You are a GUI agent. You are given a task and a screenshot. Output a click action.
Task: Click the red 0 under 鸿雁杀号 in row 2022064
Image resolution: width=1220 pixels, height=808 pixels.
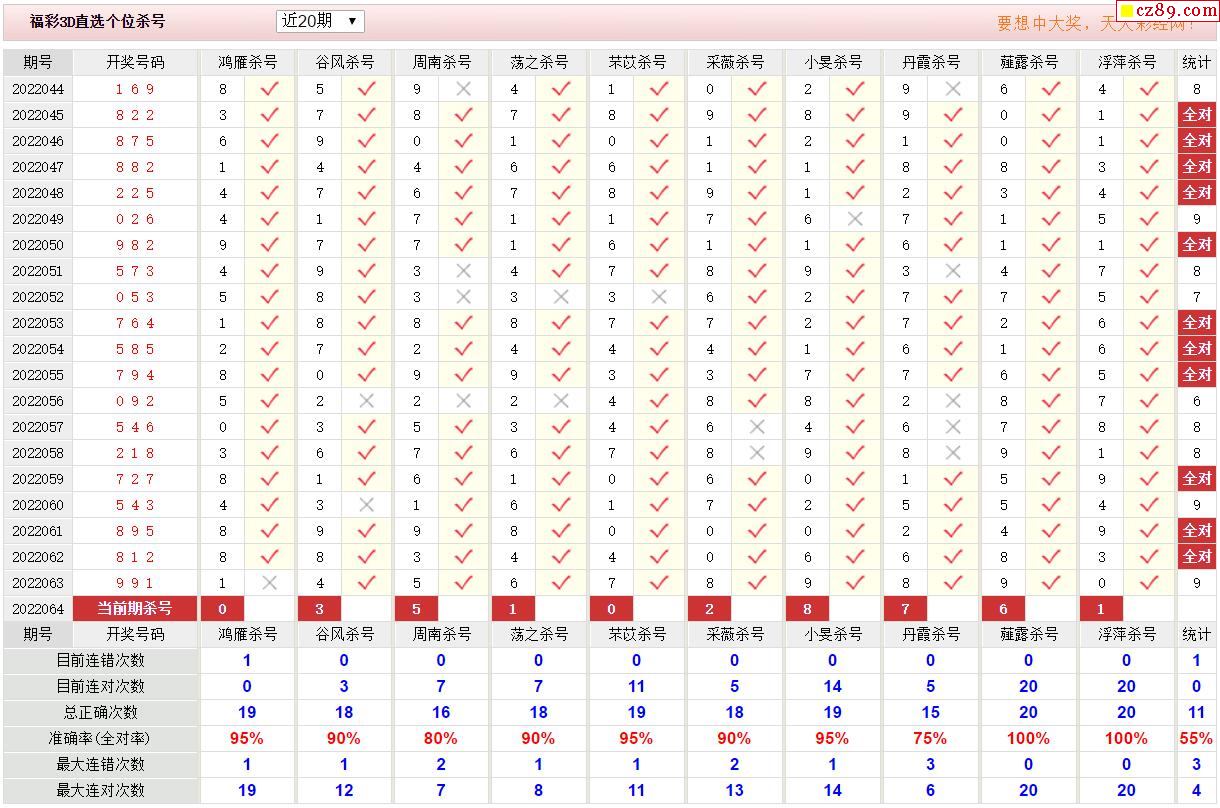click(222, 608)
